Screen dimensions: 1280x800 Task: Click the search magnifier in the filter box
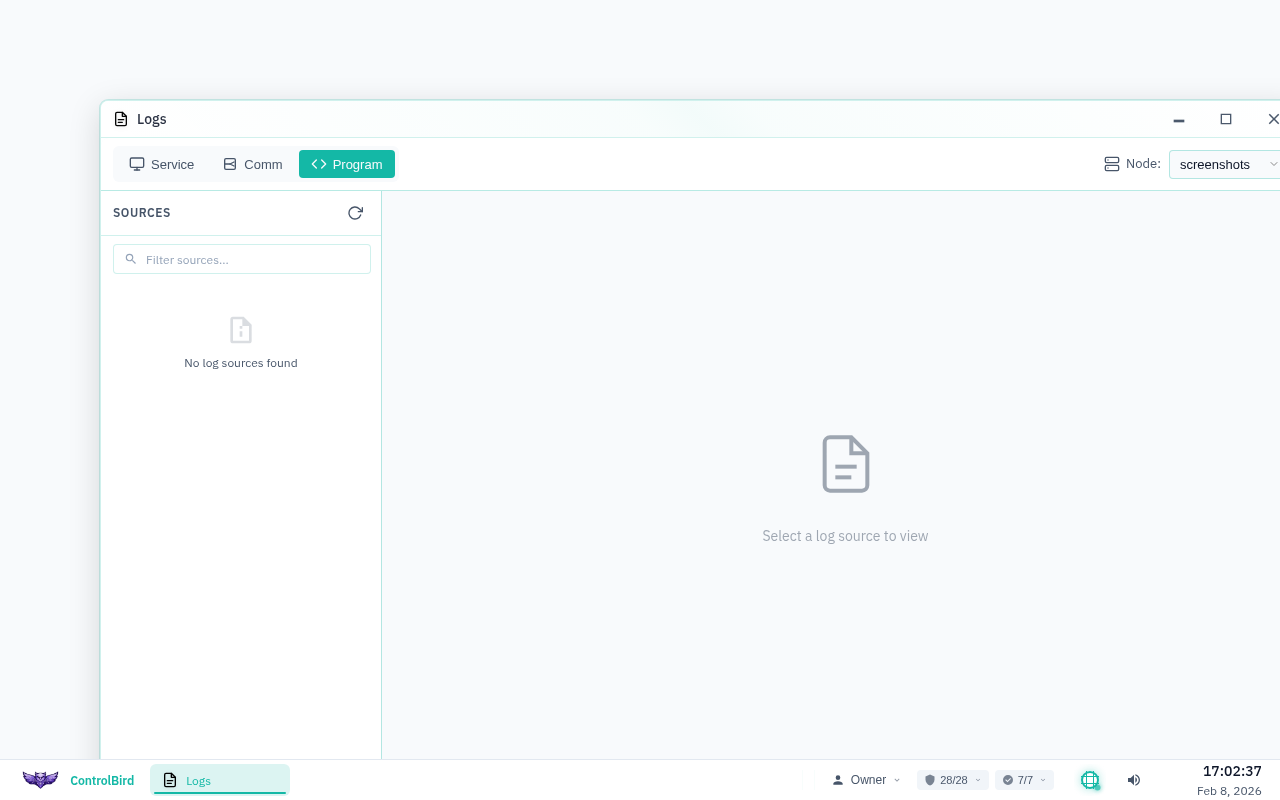coord(131,259)
